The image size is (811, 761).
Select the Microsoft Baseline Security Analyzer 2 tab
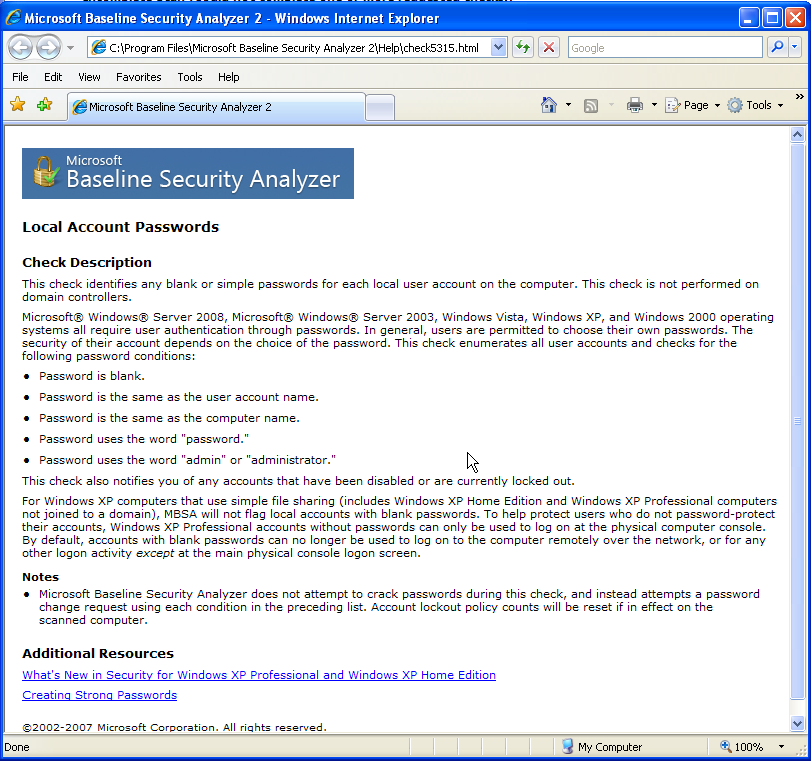point(216,107)
